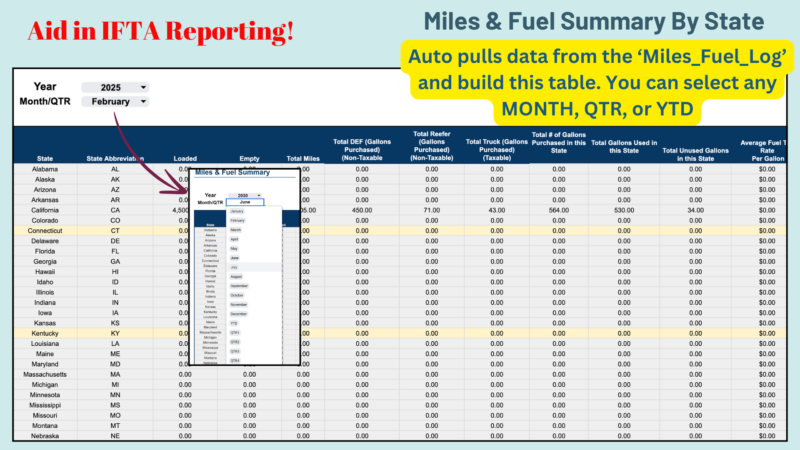Screen dimensions: 800x450
Task: Select Louisiana's Total Gallons Used cell
Action: pyautogui.click(x=624, y=343)
